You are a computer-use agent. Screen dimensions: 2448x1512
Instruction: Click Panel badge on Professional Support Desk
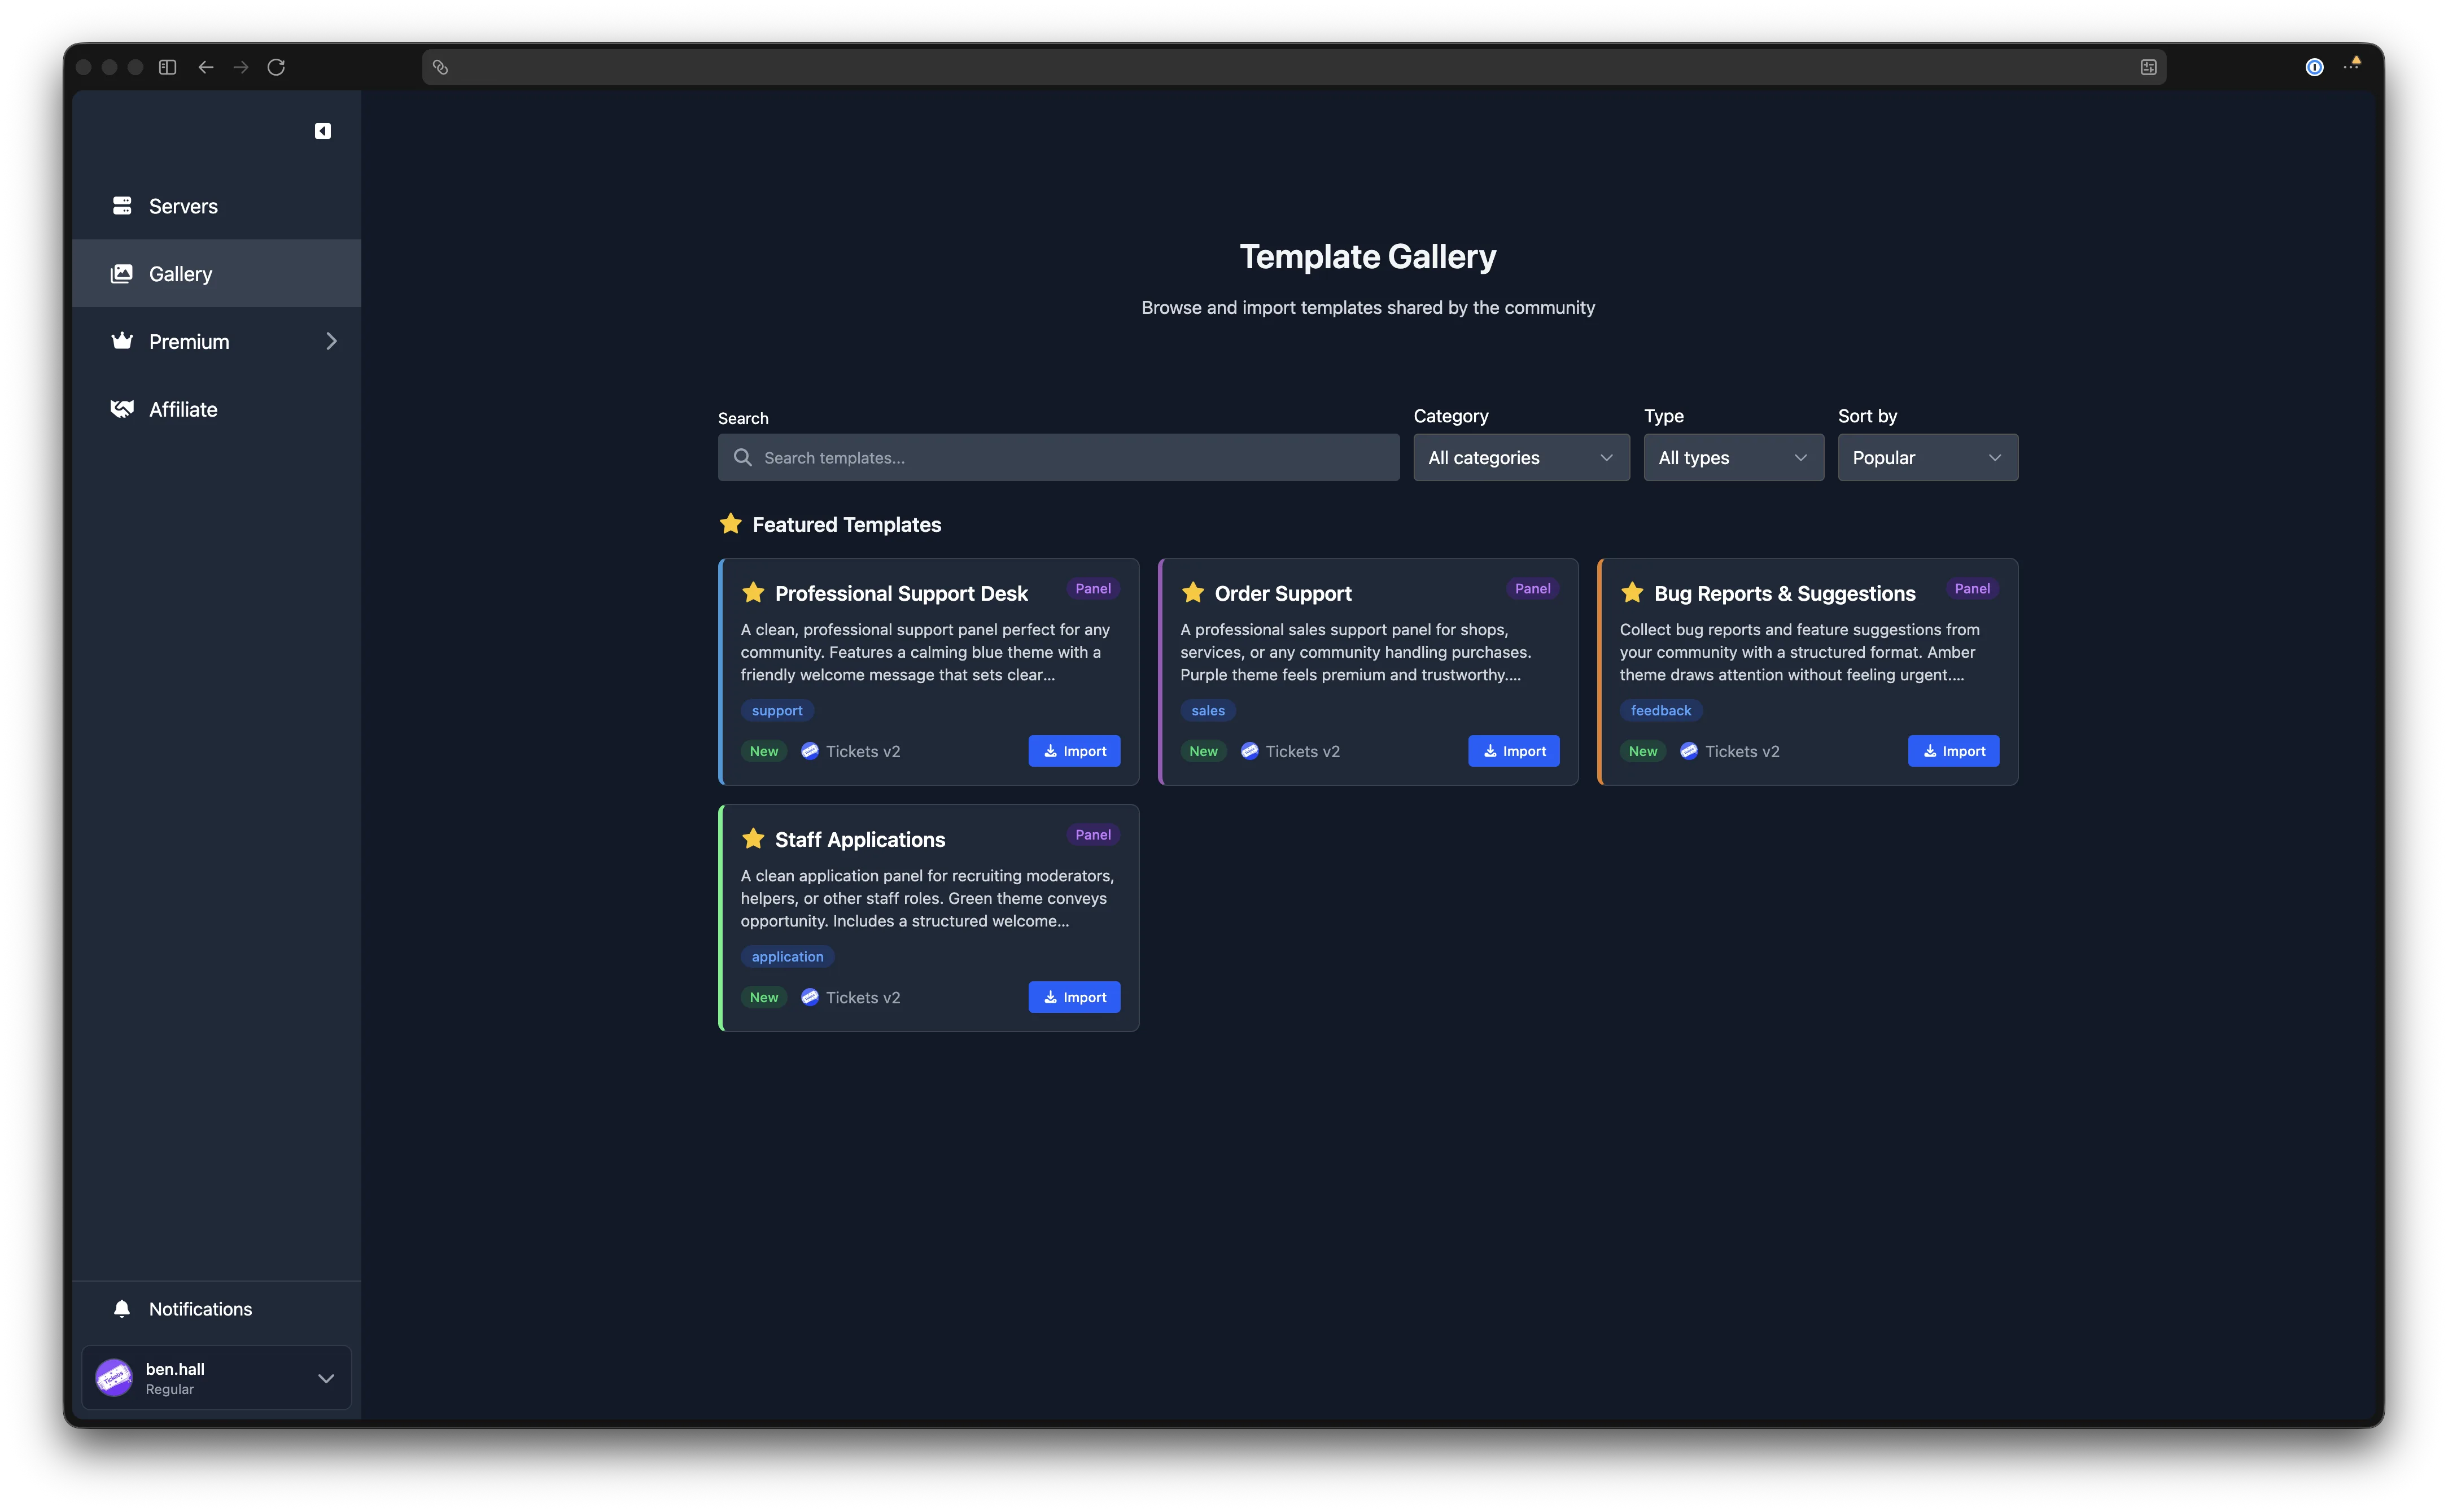[x=1092, y=589]
